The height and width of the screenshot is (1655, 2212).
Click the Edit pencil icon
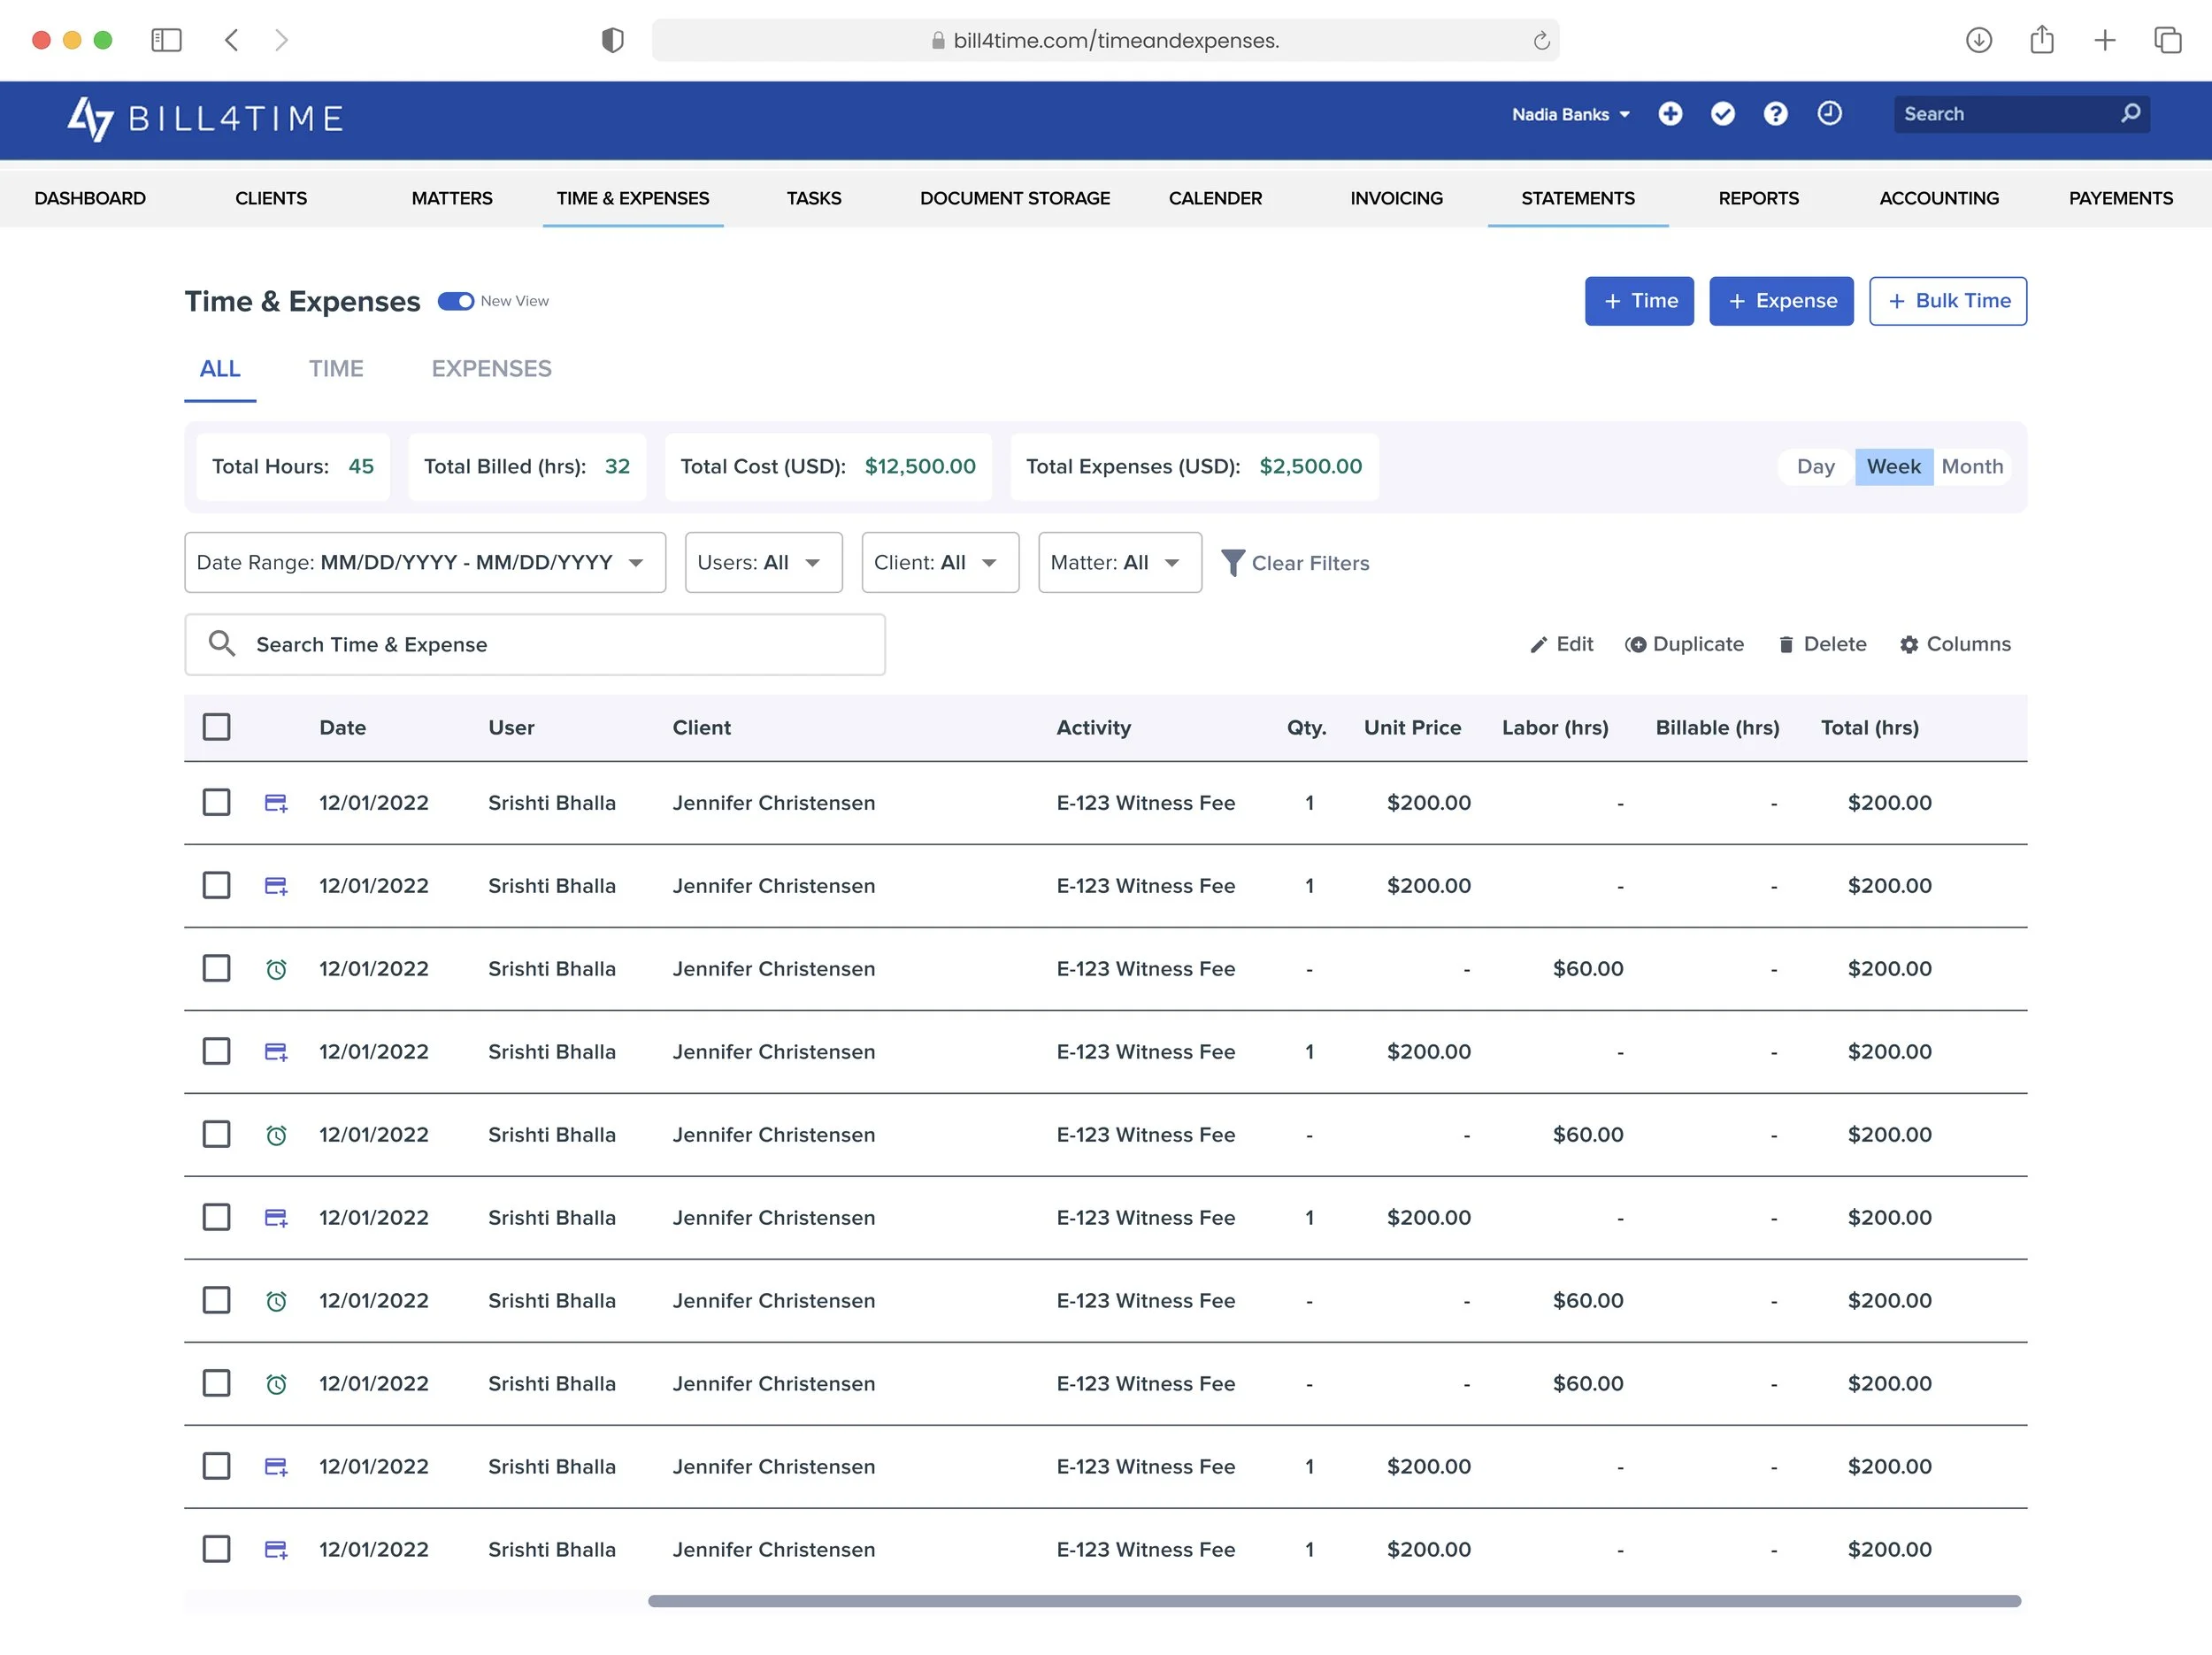(1539, 645)
